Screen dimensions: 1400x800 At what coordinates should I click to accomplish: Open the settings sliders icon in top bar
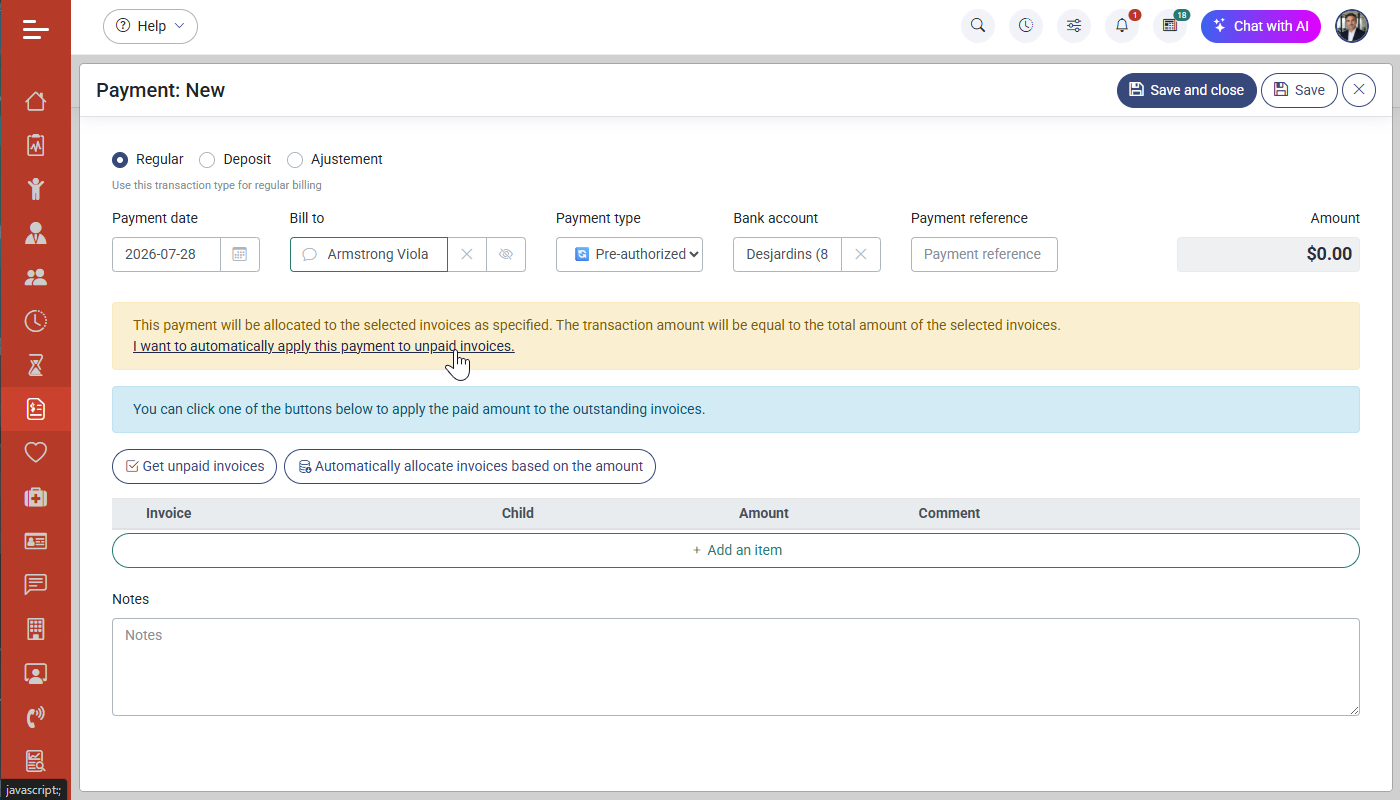(1074, 26)
